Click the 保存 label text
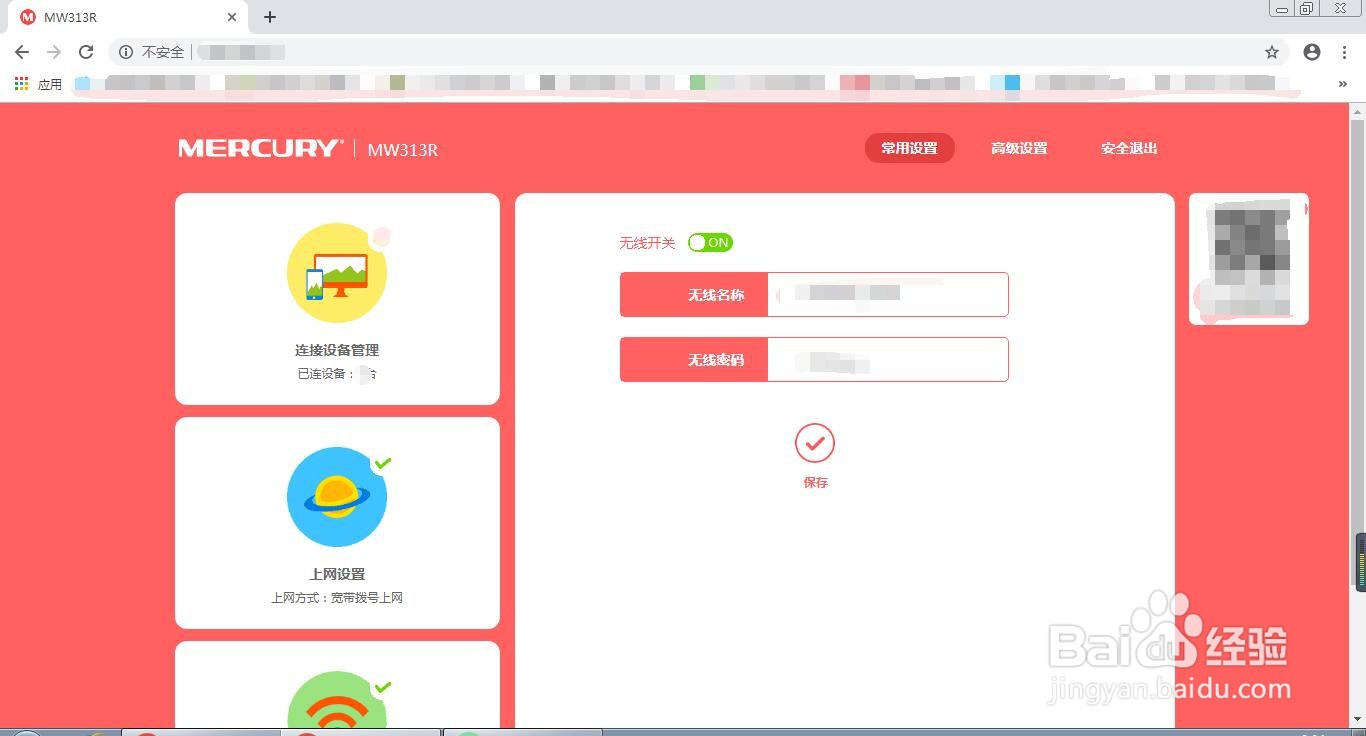1366x736 pixels. pos(815,482)
